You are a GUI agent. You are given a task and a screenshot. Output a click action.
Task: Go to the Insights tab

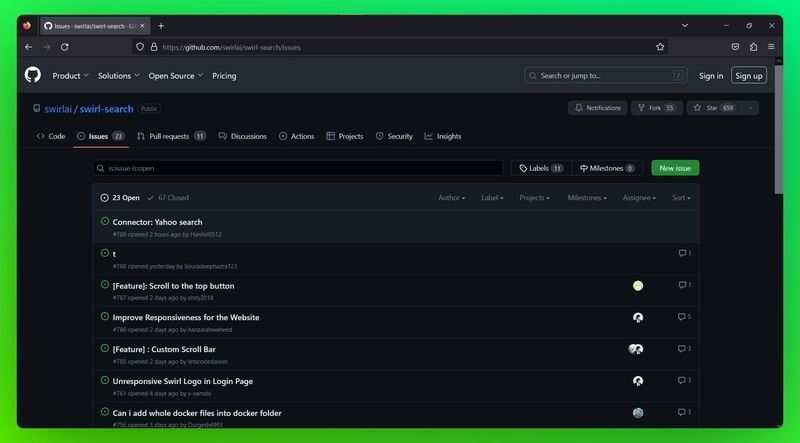point(443,136)
